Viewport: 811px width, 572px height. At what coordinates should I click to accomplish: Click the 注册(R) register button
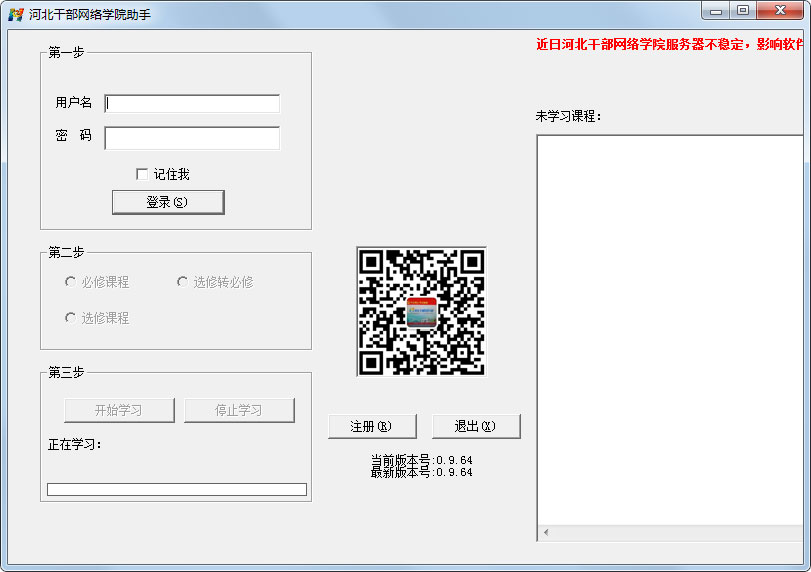(x=372, y=426)
